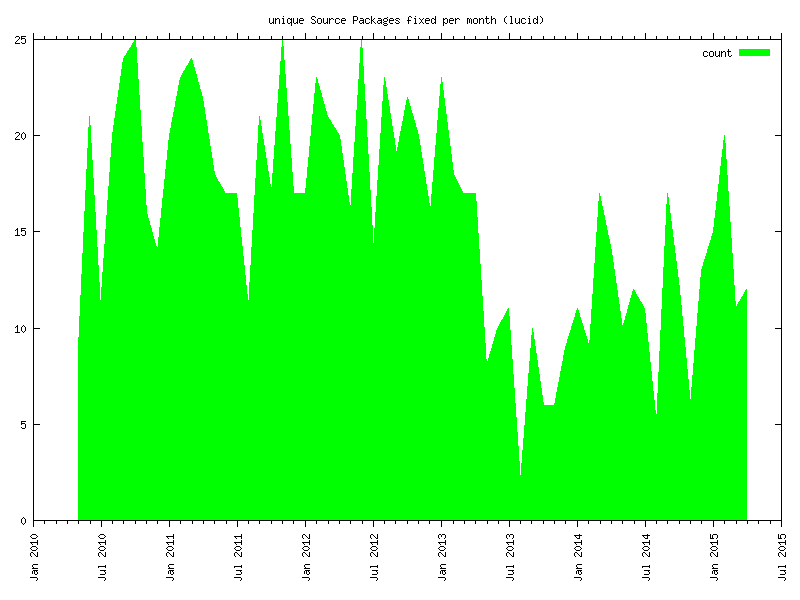Click the 'Jul 2011' x-axis label

click(238, 557)
